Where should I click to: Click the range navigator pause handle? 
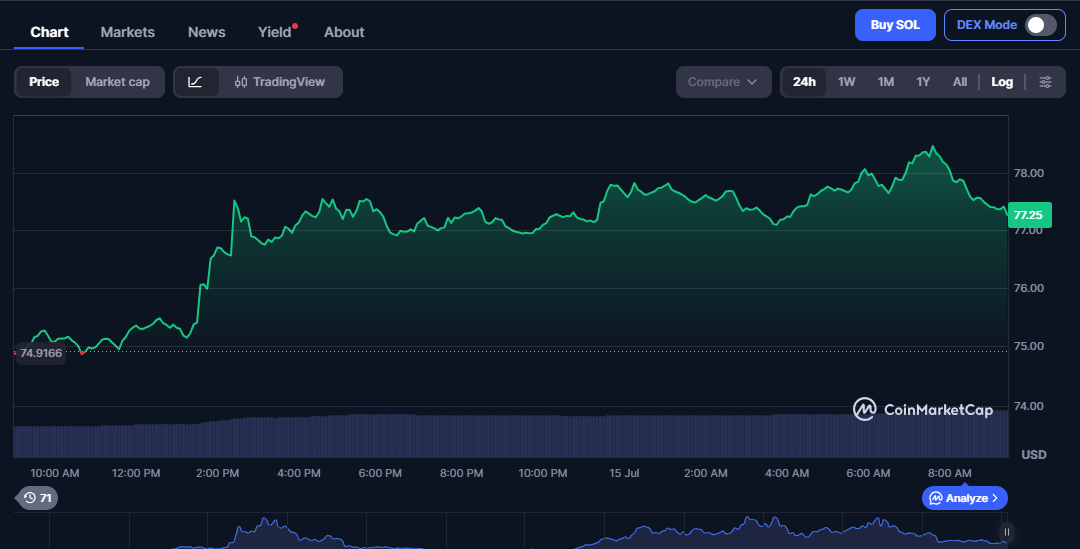[1006, 532]
